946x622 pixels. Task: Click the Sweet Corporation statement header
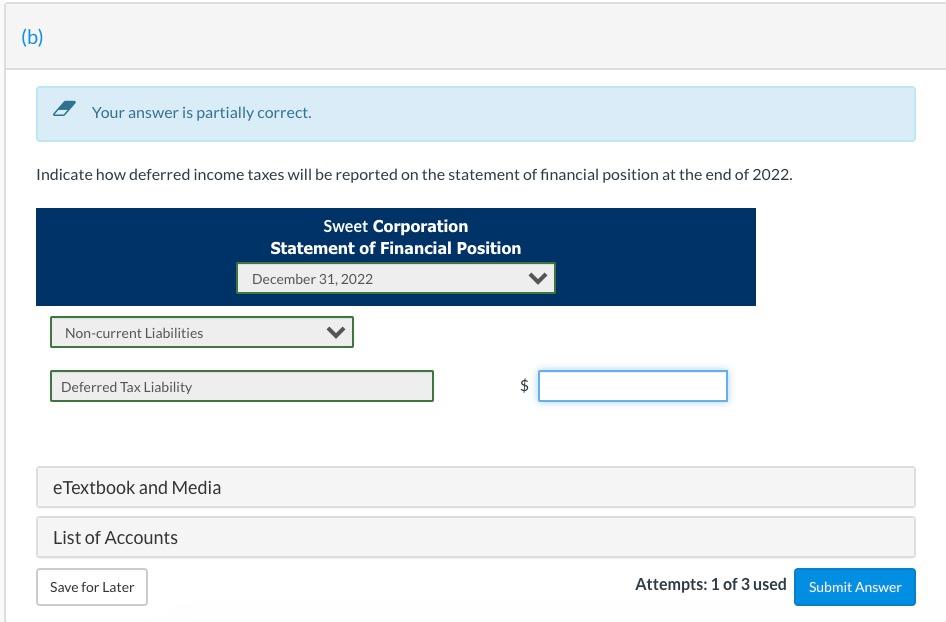pos(395,226)
